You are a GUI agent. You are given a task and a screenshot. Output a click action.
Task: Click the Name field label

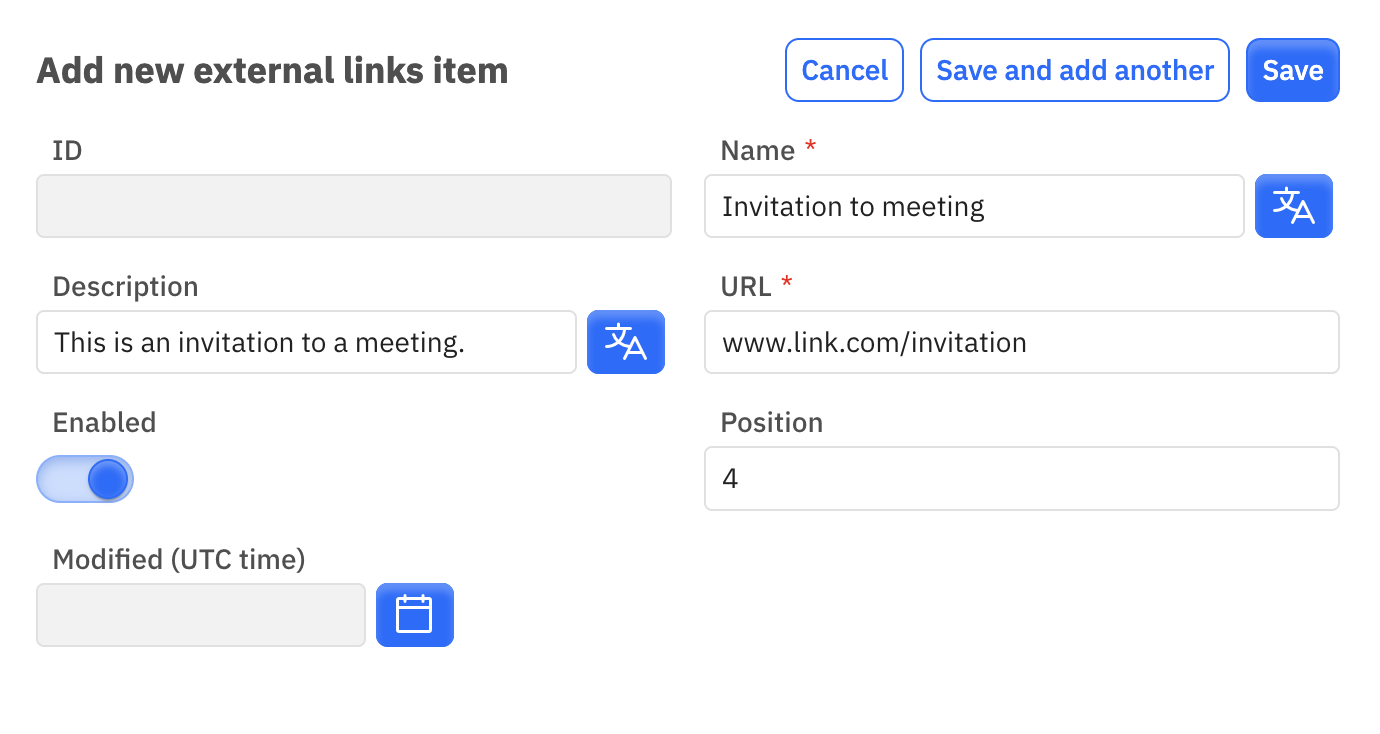[x=758, y=150]
